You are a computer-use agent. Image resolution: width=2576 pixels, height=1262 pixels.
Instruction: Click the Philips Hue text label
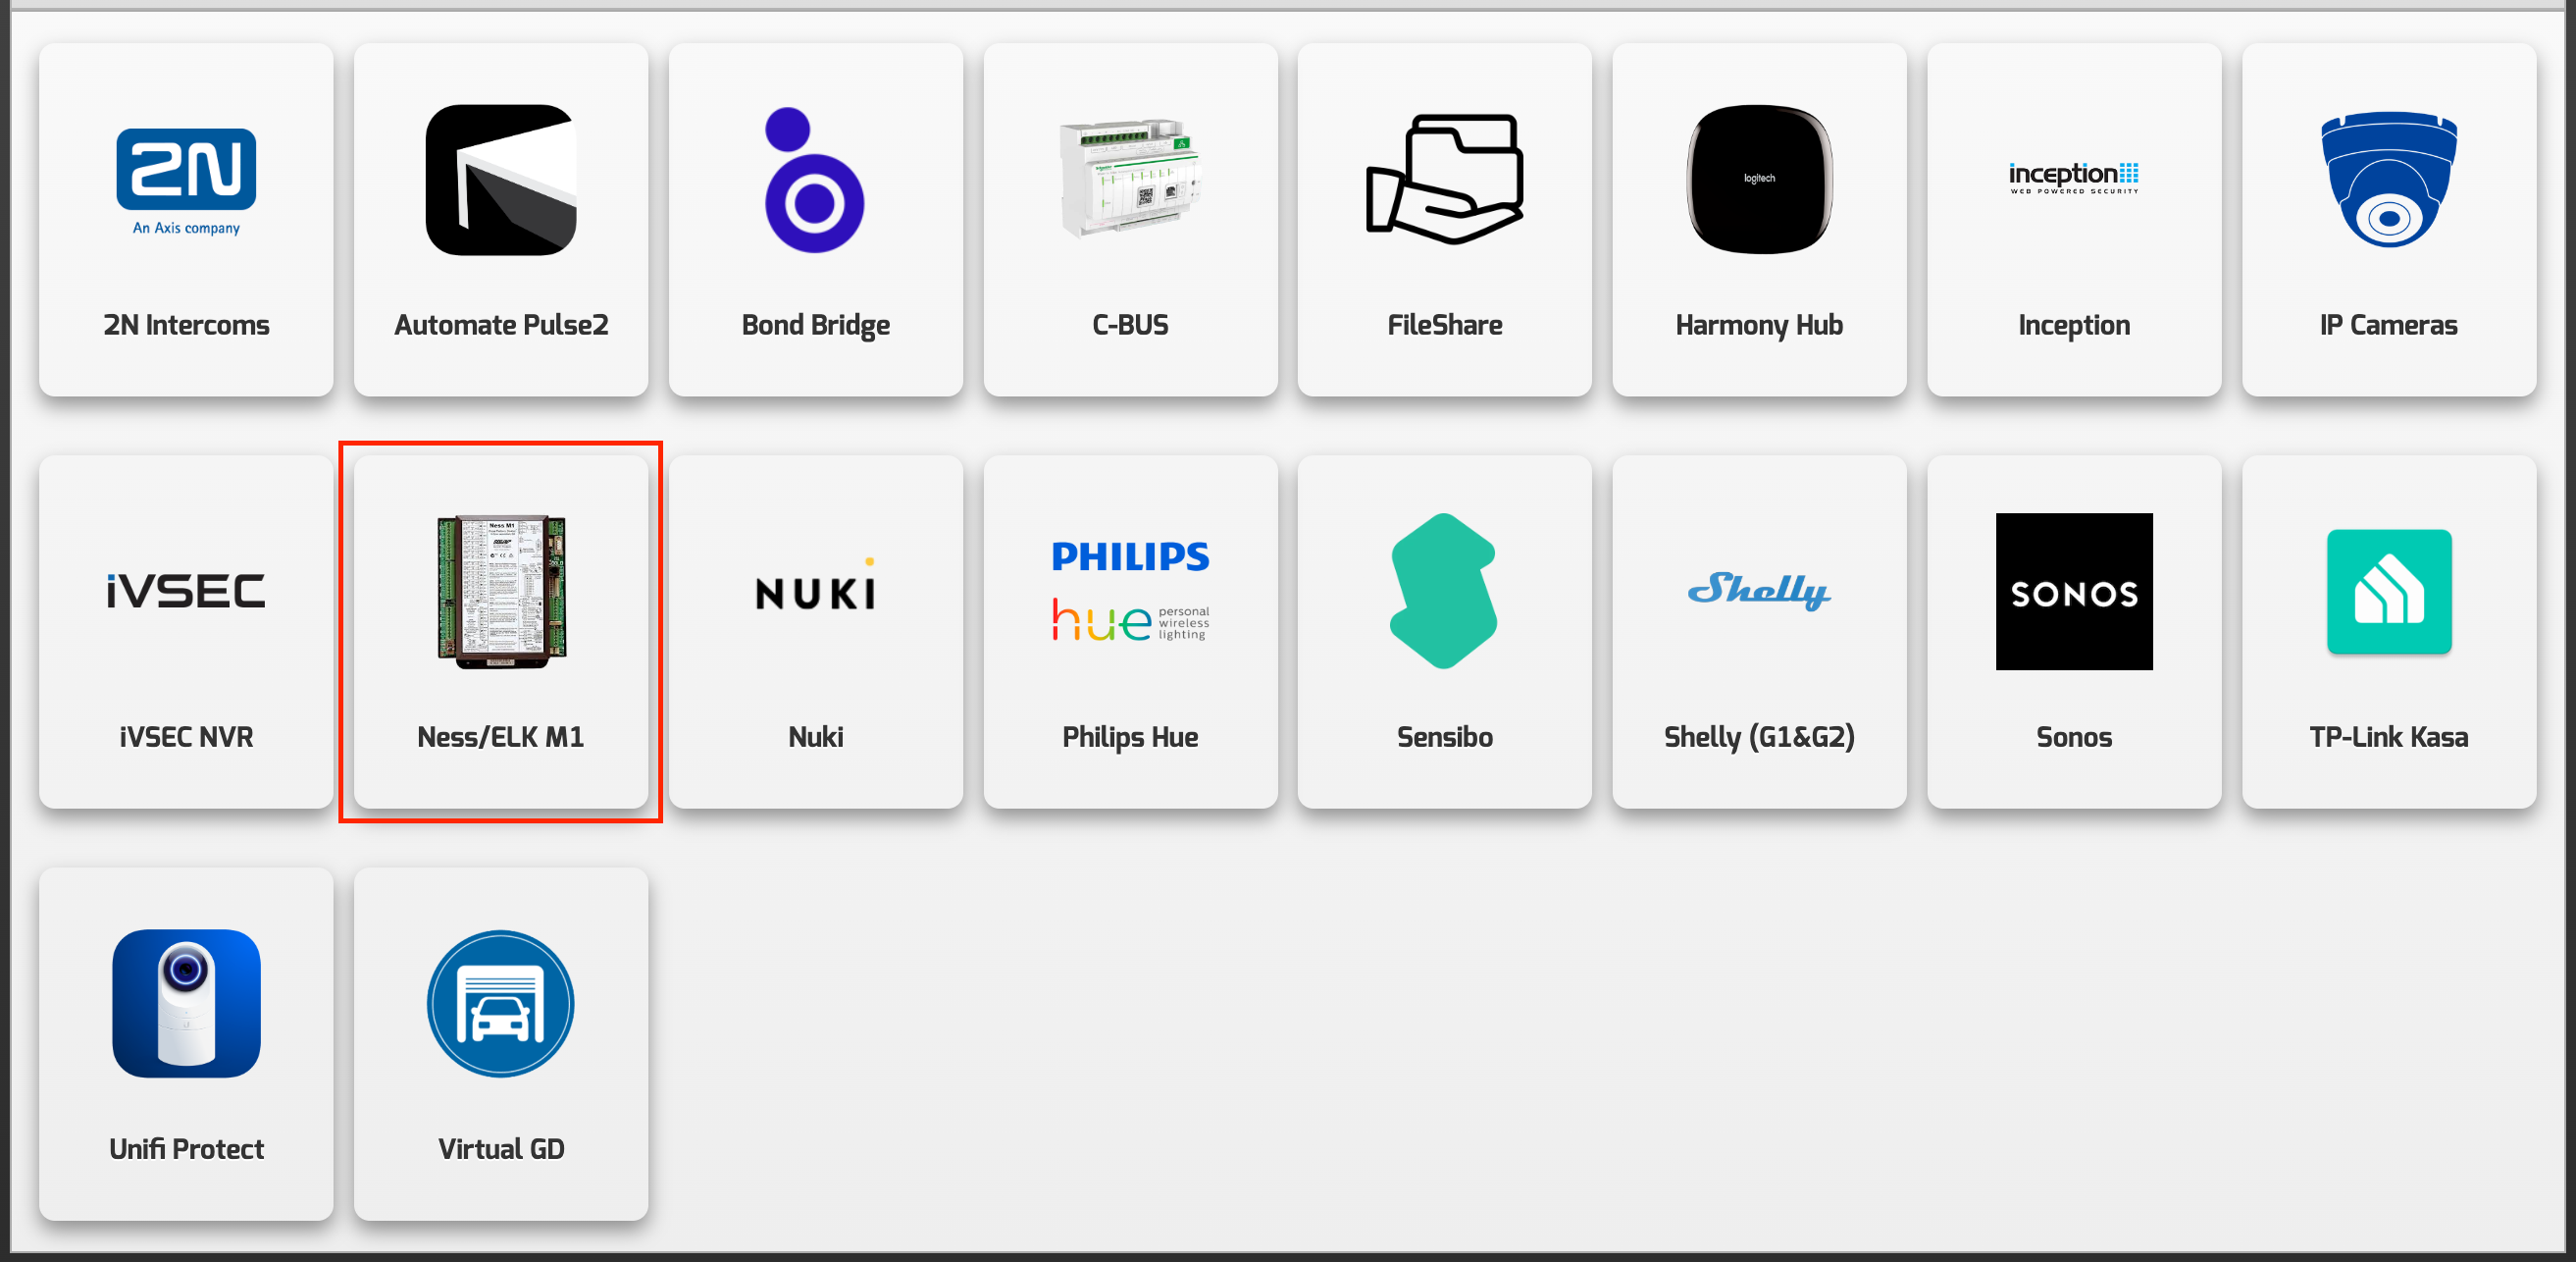(x=1130, y=737)
